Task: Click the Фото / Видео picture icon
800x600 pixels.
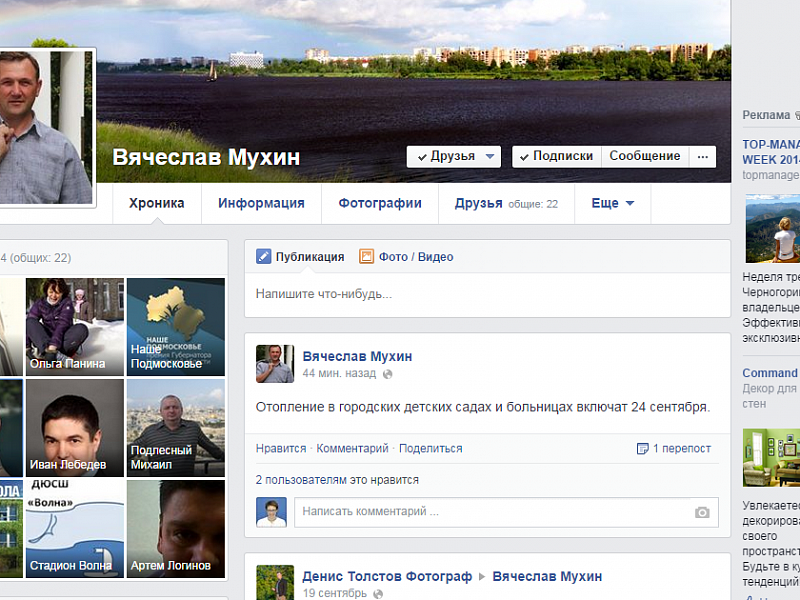Action: point(366,256)
